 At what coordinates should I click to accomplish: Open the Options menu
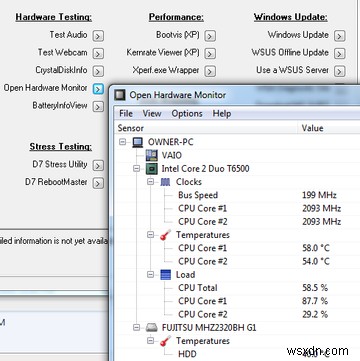[187, 114]
